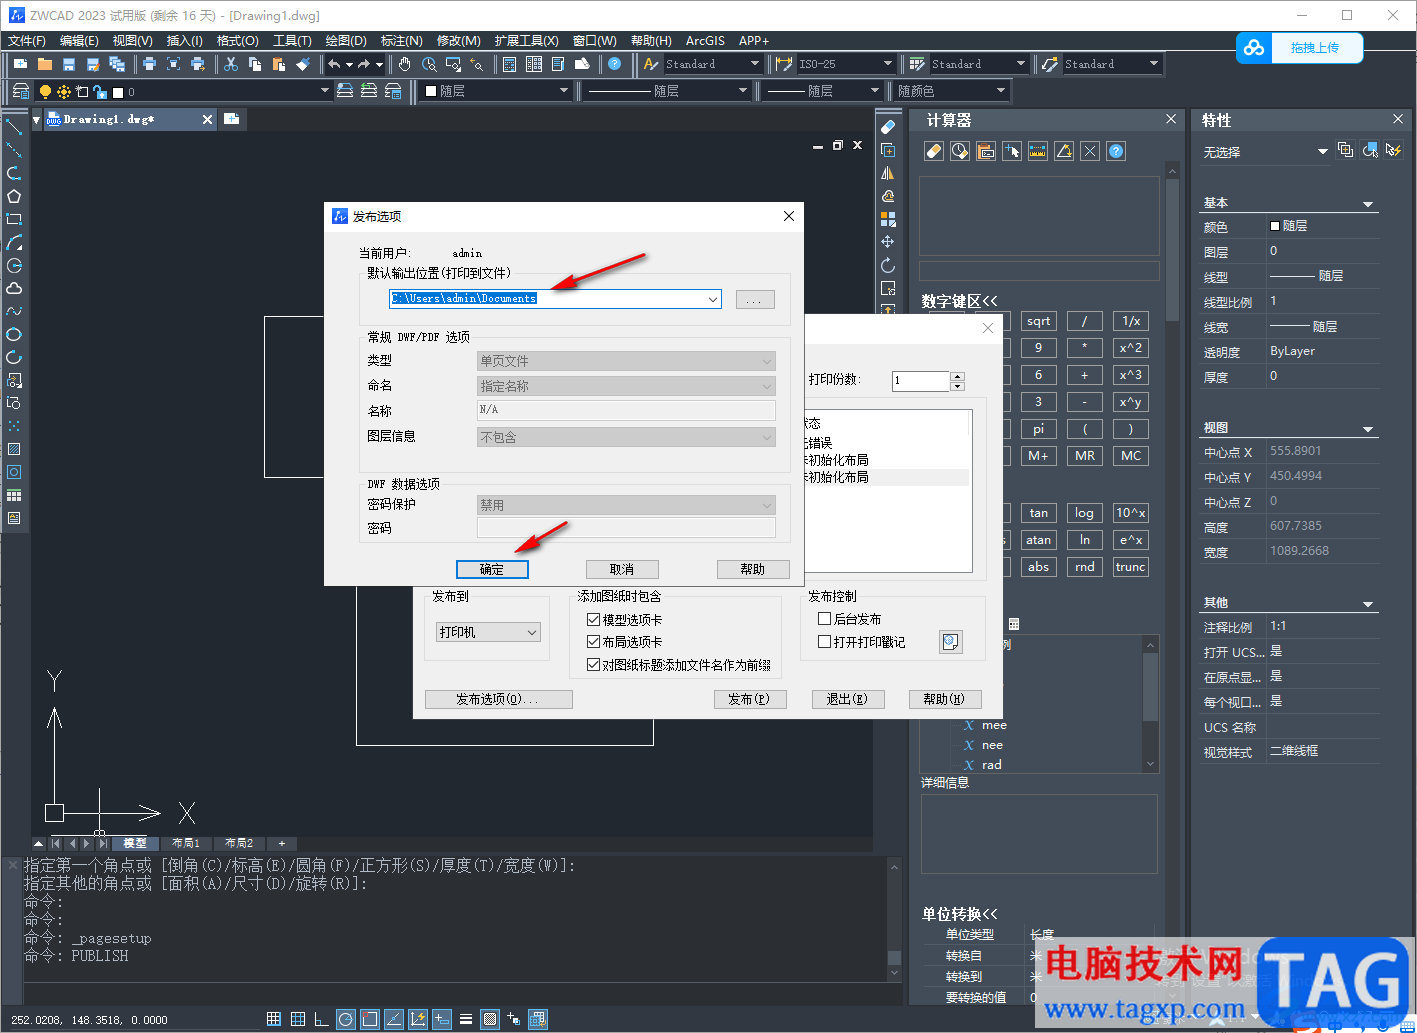Click the color control 随层 swatch dropdown
The image size is (1417, 1033).
coord(497,91)
